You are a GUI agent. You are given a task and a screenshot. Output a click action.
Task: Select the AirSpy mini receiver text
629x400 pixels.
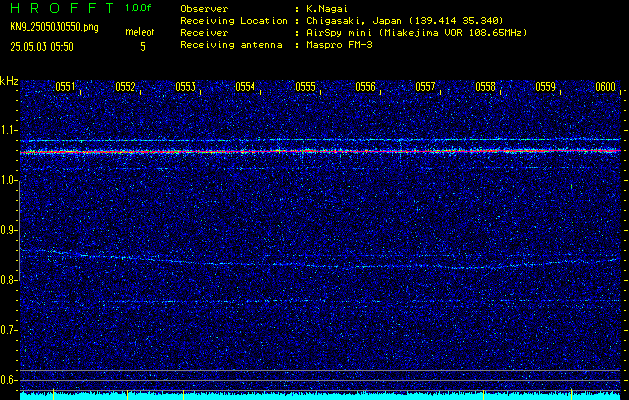[x=416, y=33]
